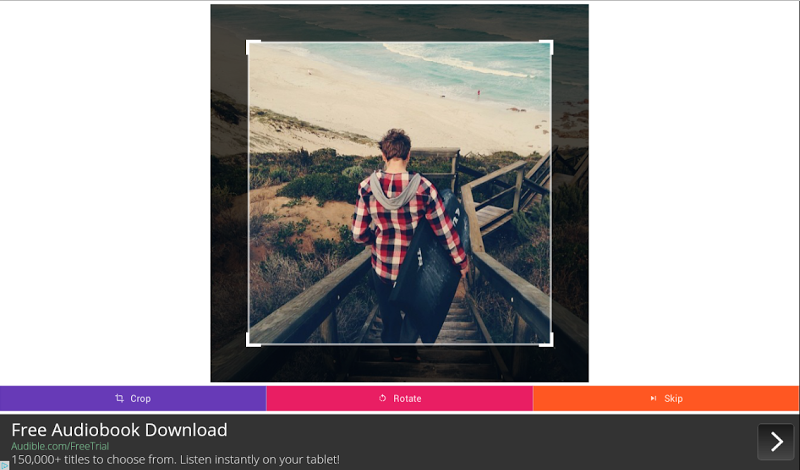Open the Free Audiobook Download ad headline
This screenshot has width=800, height=470.
tap(119, 430)
